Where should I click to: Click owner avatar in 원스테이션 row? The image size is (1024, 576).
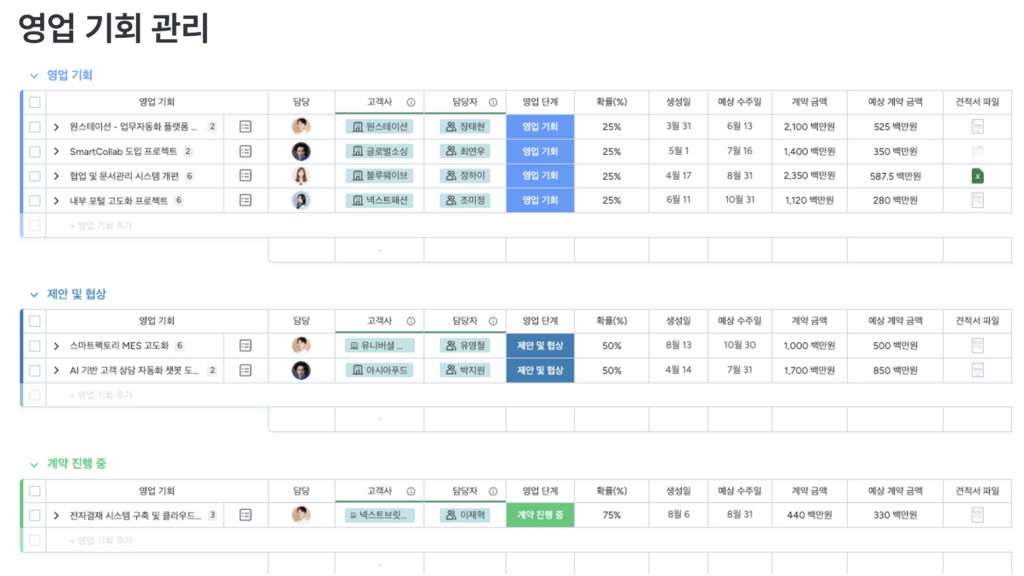coord(301,127)
